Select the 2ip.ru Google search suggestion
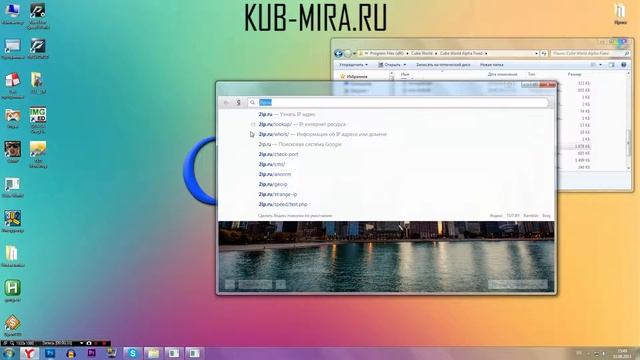 (300, 144)
